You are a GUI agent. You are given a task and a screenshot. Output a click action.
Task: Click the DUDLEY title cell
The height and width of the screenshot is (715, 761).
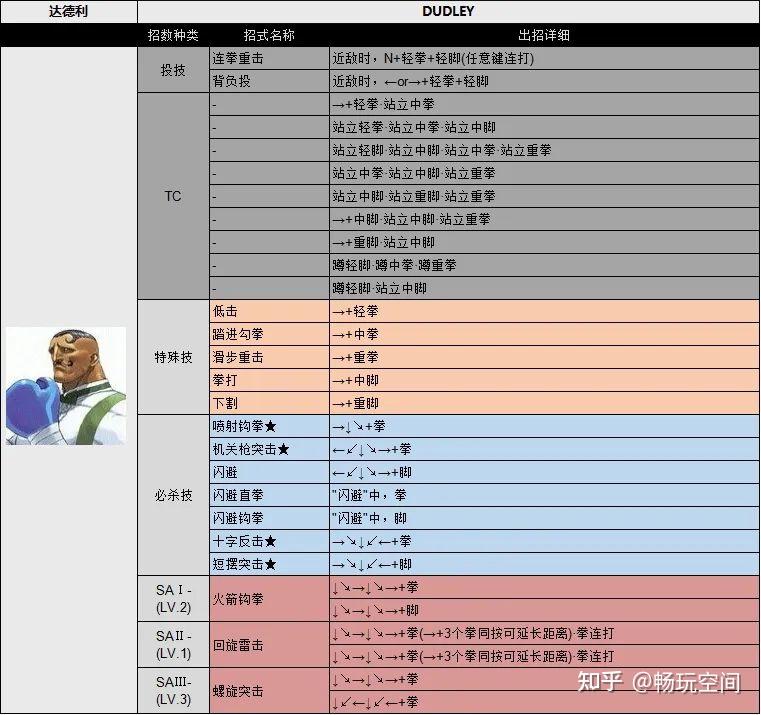pyautogui.click(x=448, y=11)
